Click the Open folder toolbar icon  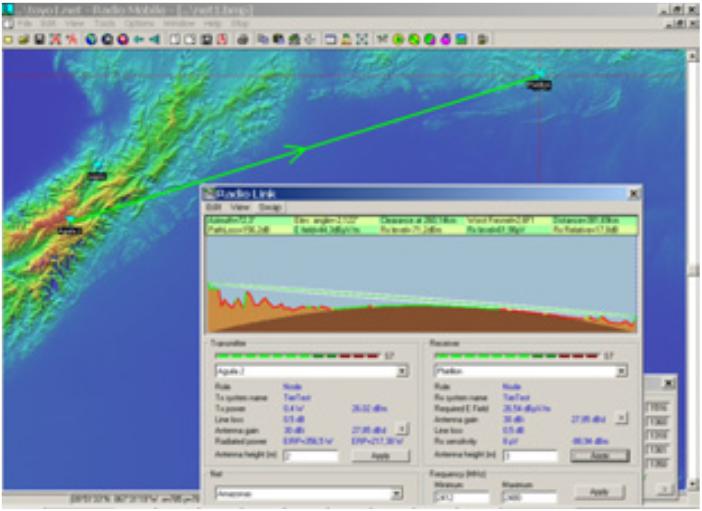[22, 39]
